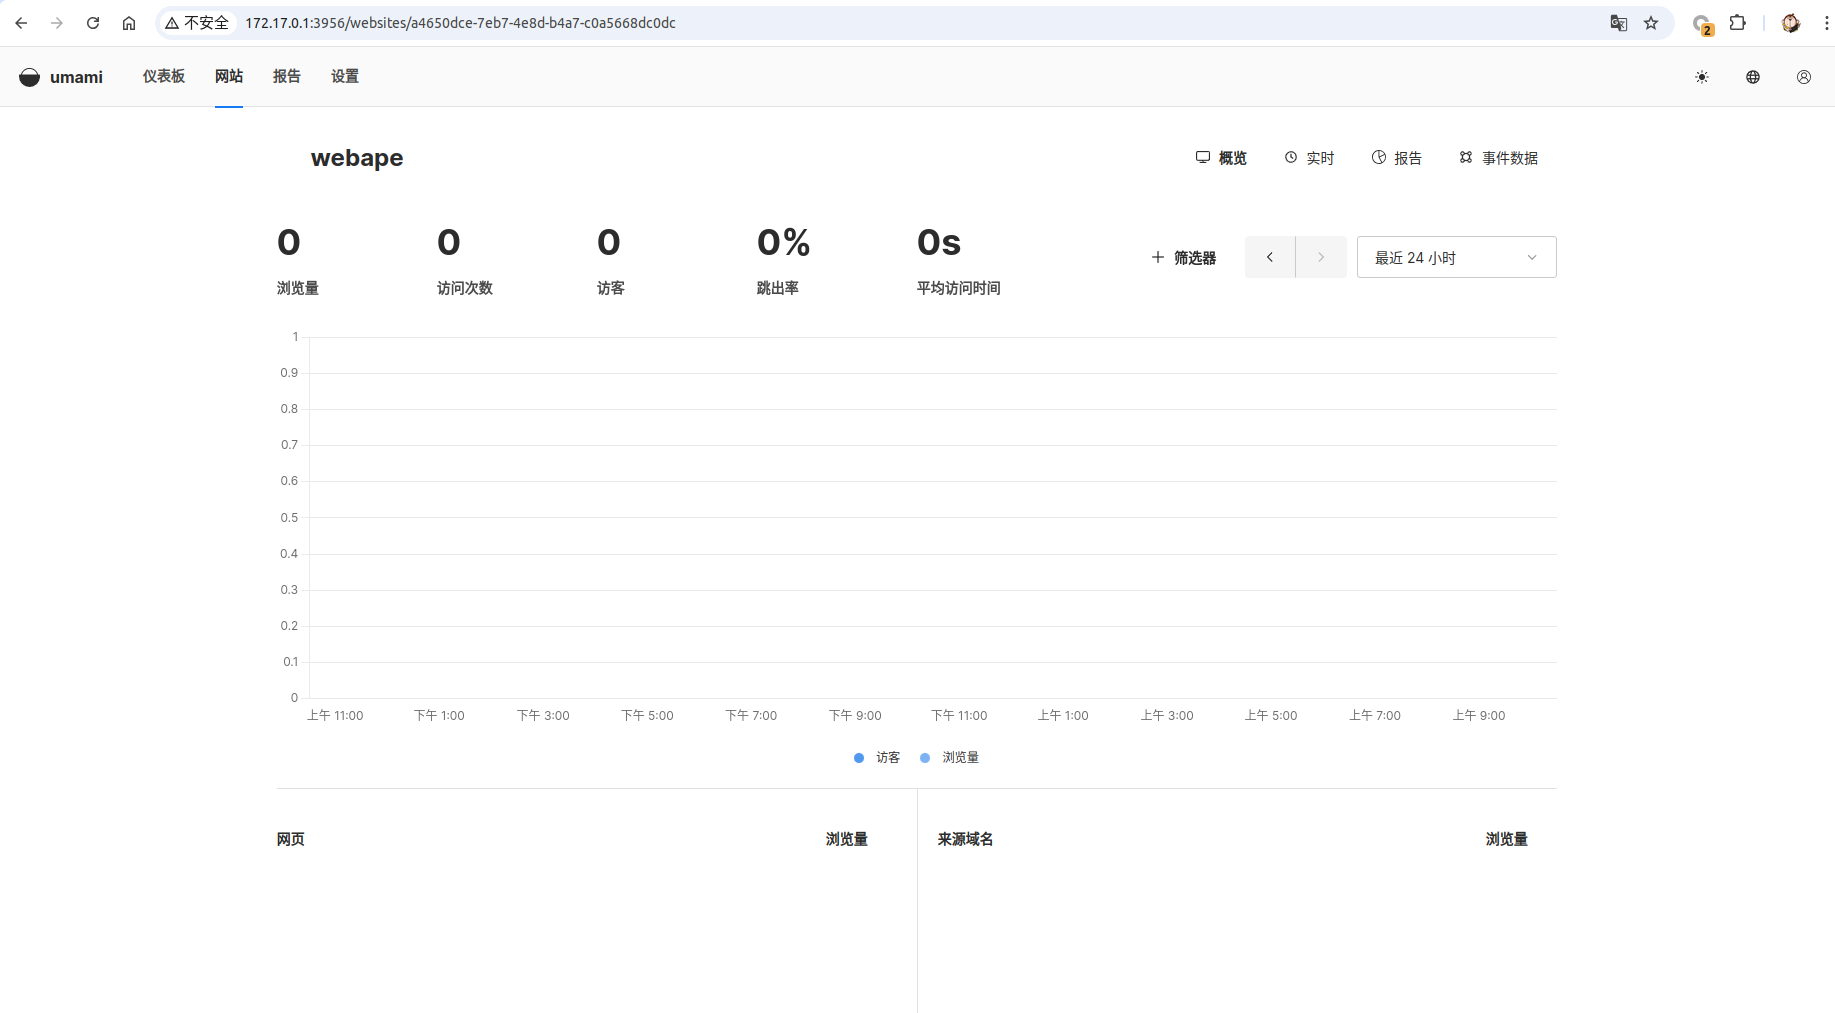Open the 仪表板 dashboard tab
This screenshot has height=1013, width=1835.
pos(164,76)
